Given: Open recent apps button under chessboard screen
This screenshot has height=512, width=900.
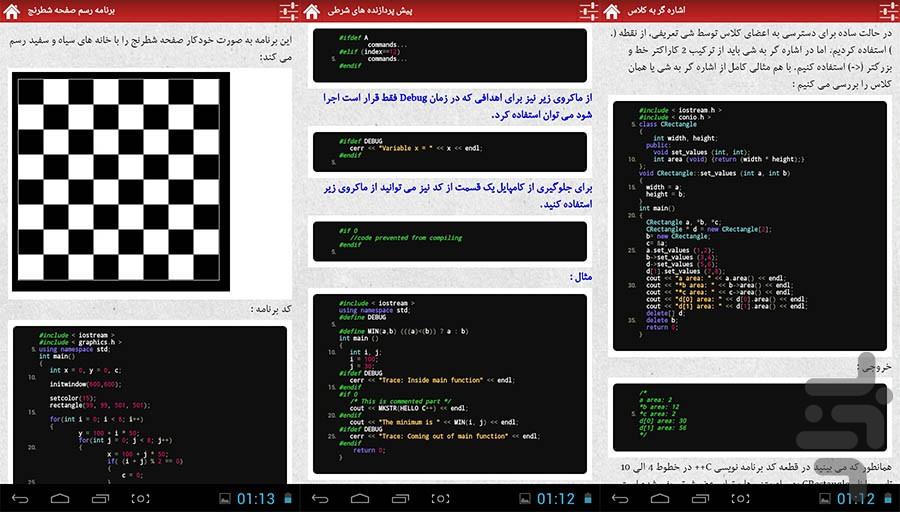Looking at the screenshot, I should click(100, 498).
